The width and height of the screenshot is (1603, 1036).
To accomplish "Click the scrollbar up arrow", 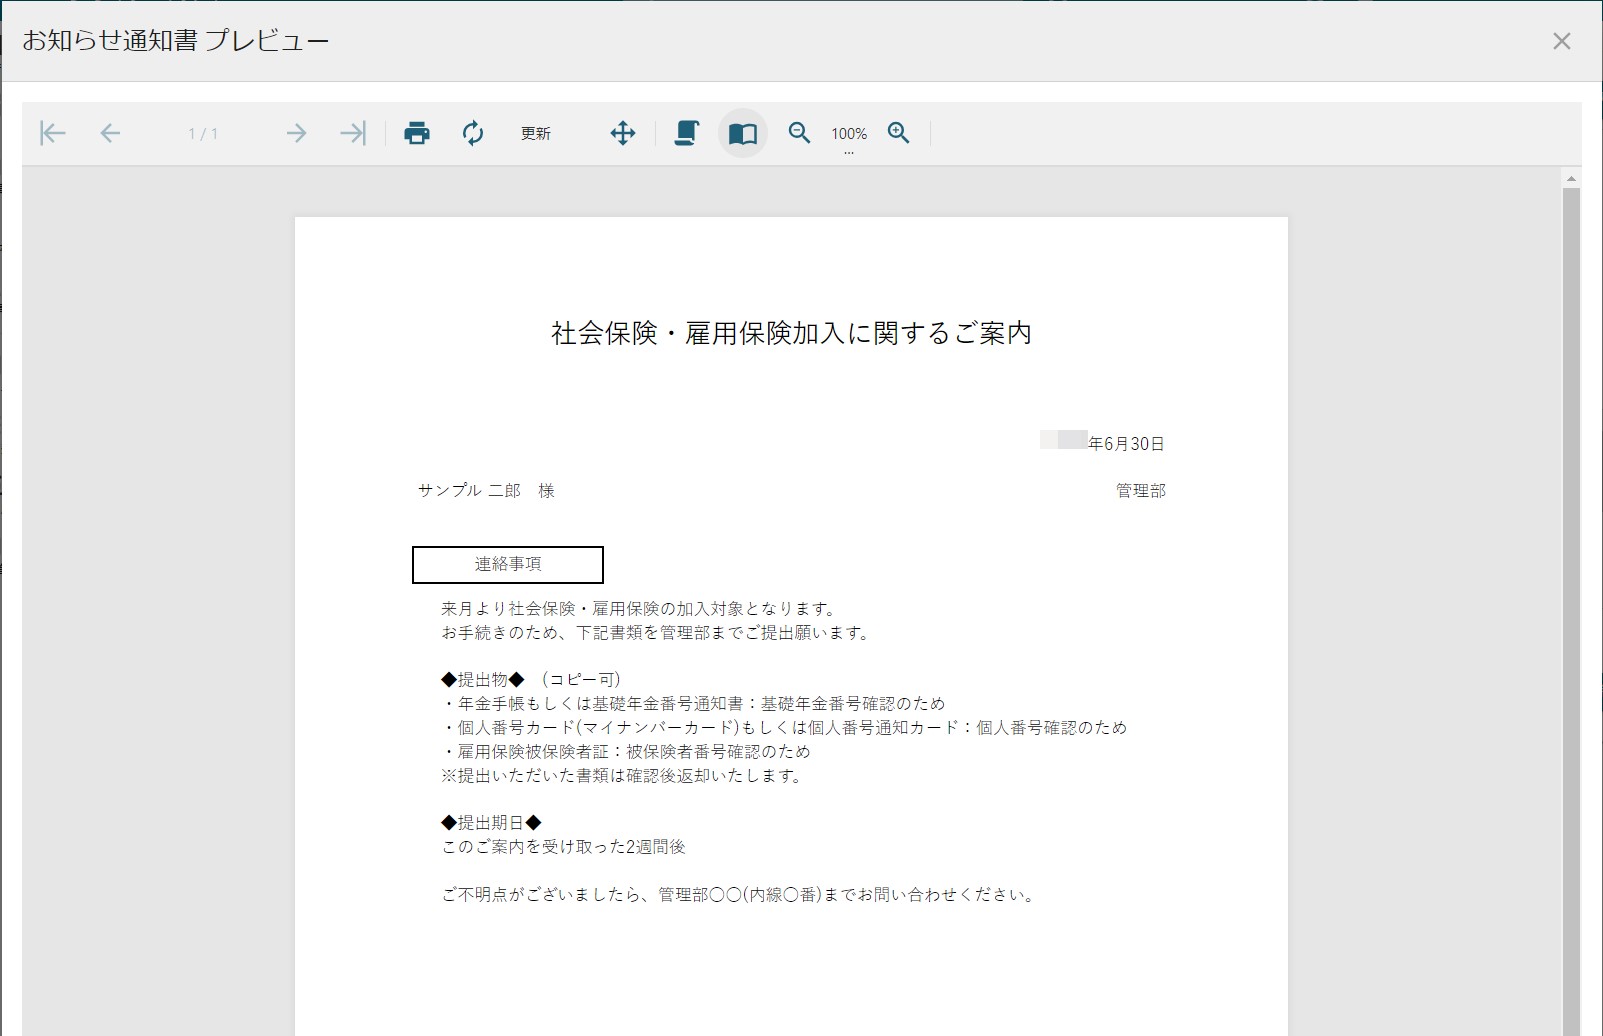I will [1571, 178].
